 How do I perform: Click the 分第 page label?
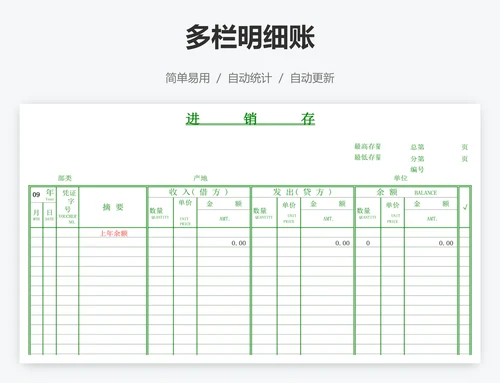(x=417, y=159)
